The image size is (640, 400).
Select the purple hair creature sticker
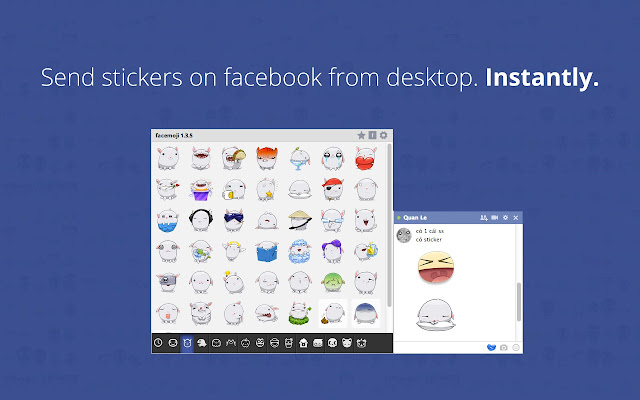[333, 251]
